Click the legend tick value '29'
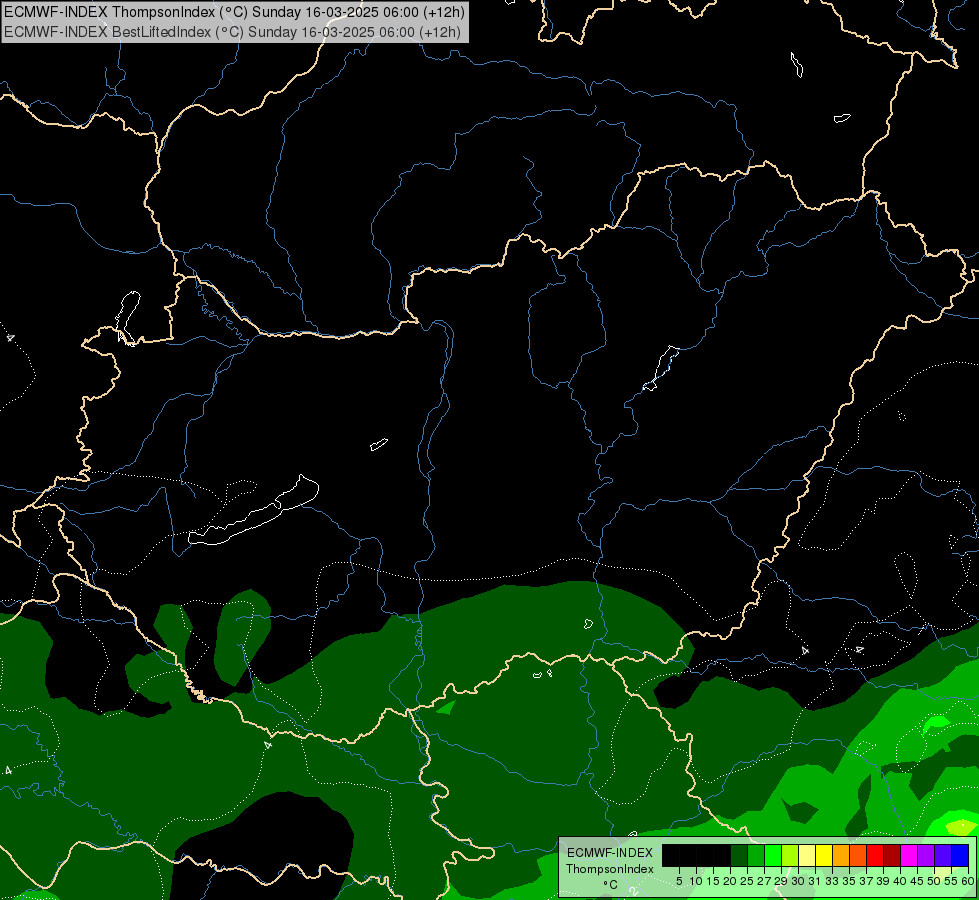The image size is (979, 900). 781,881
